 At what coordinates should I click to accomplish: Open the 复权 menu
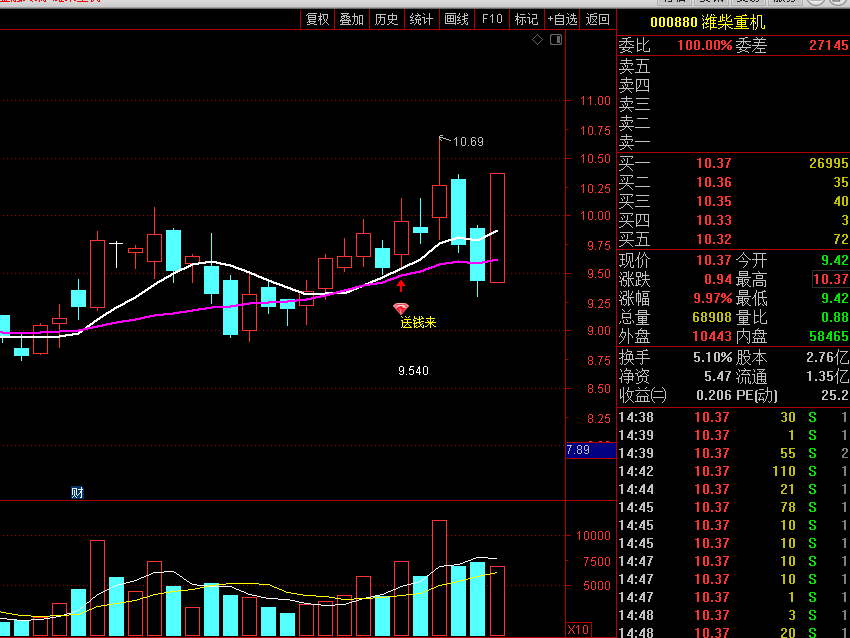318,20
